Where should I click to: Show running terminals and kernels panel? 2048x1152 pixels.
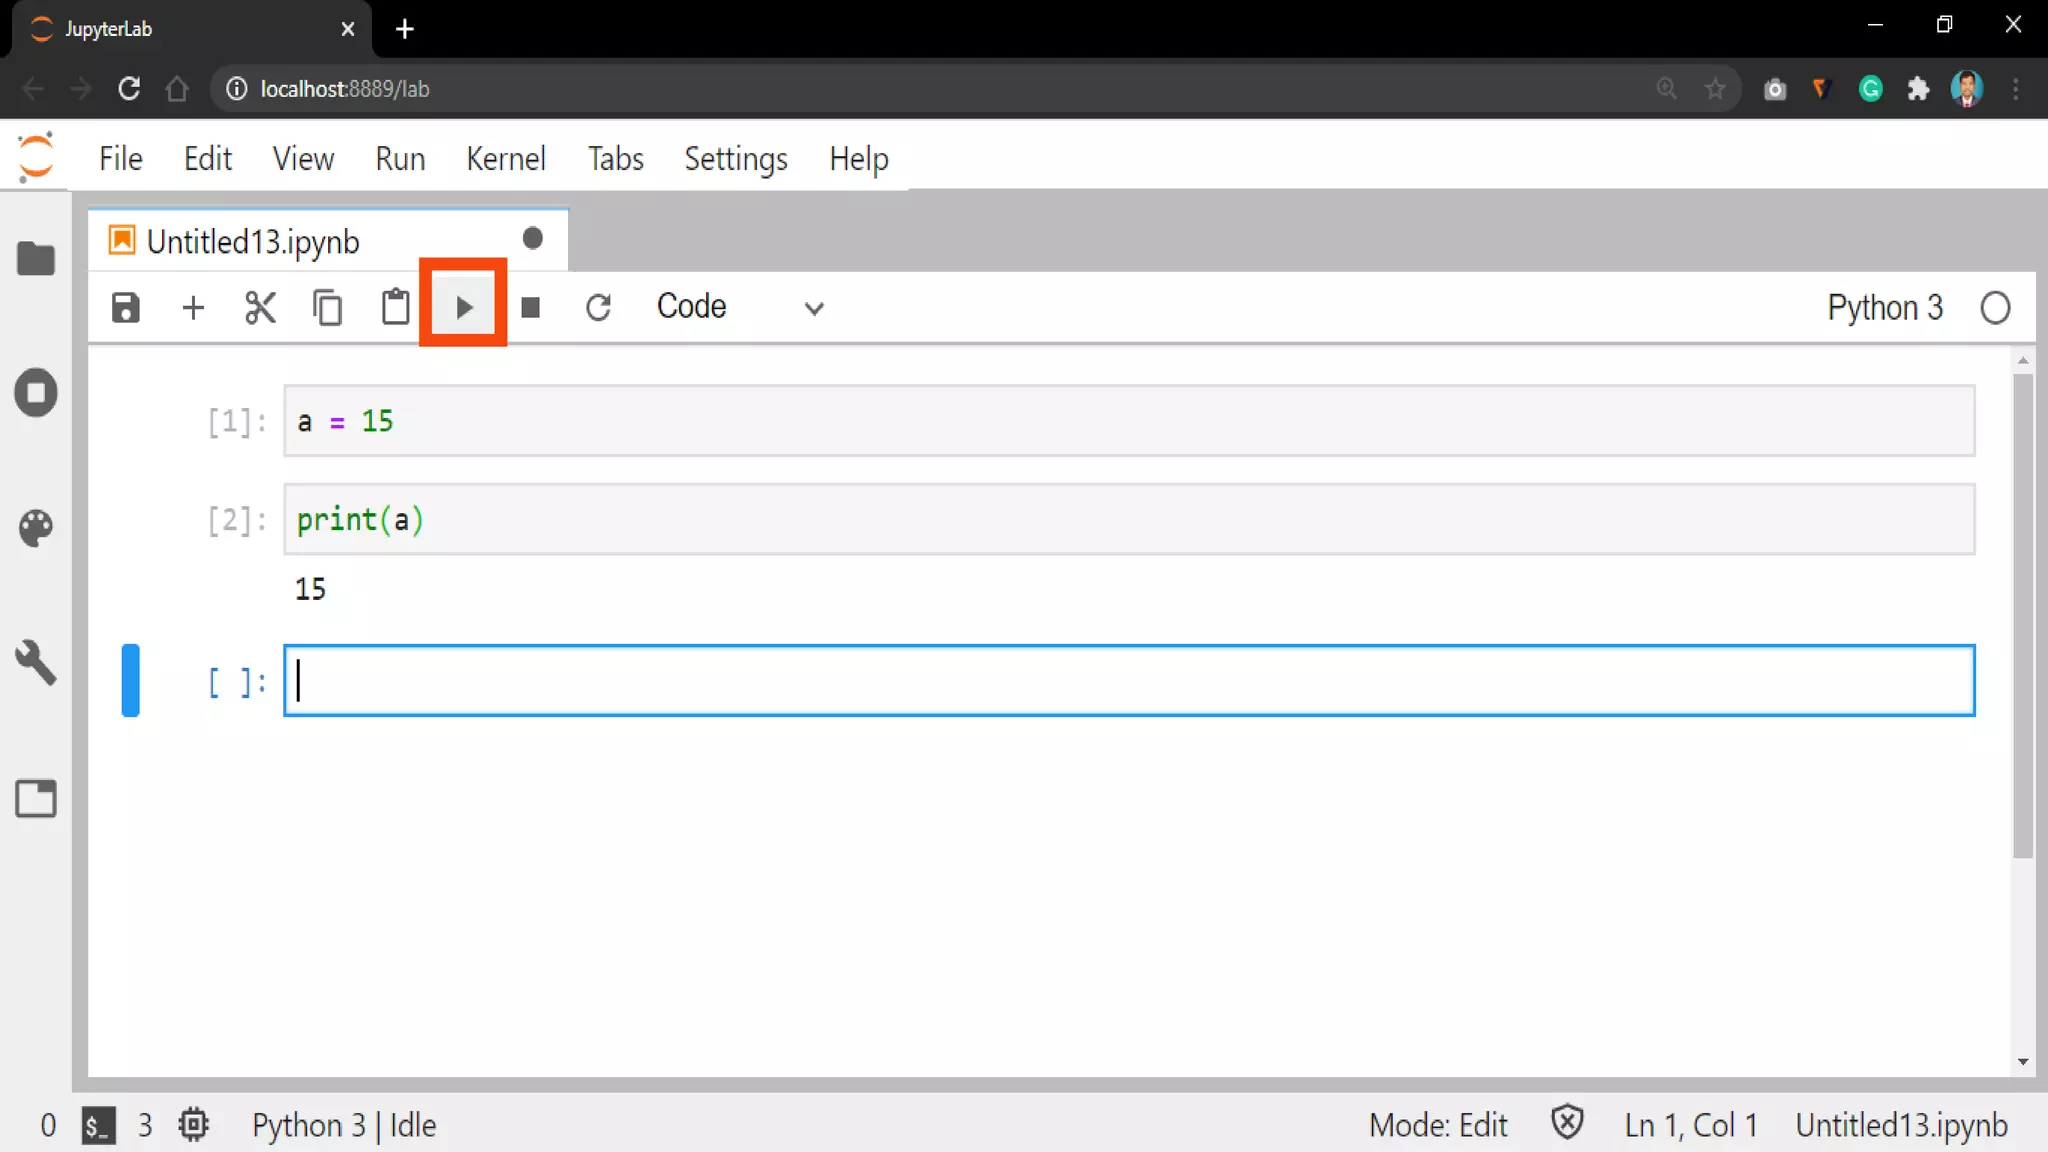click(x=36, y=393)
